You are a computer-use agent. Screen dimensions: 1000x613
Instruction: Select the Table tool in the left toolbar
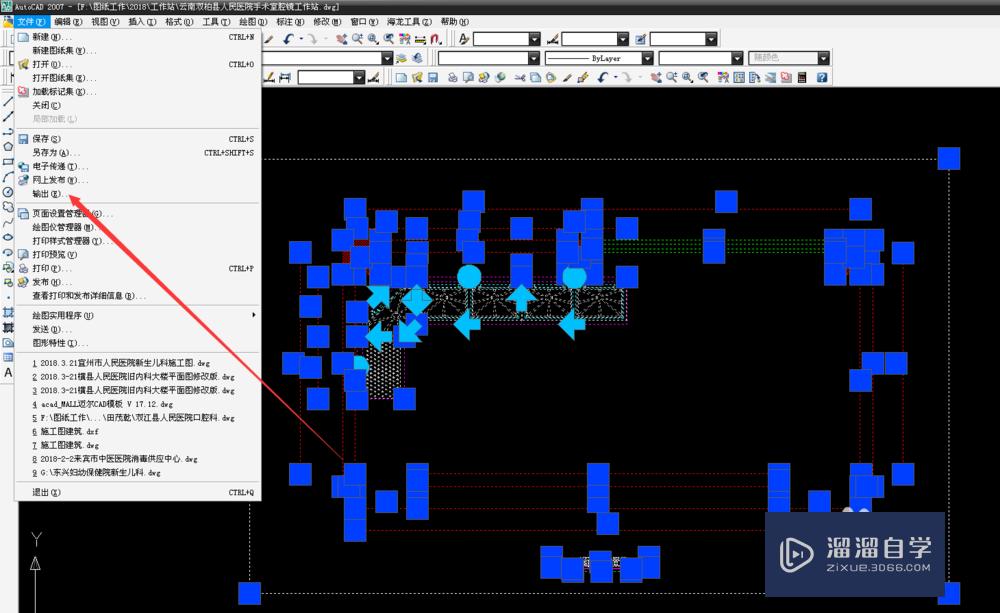8,357
